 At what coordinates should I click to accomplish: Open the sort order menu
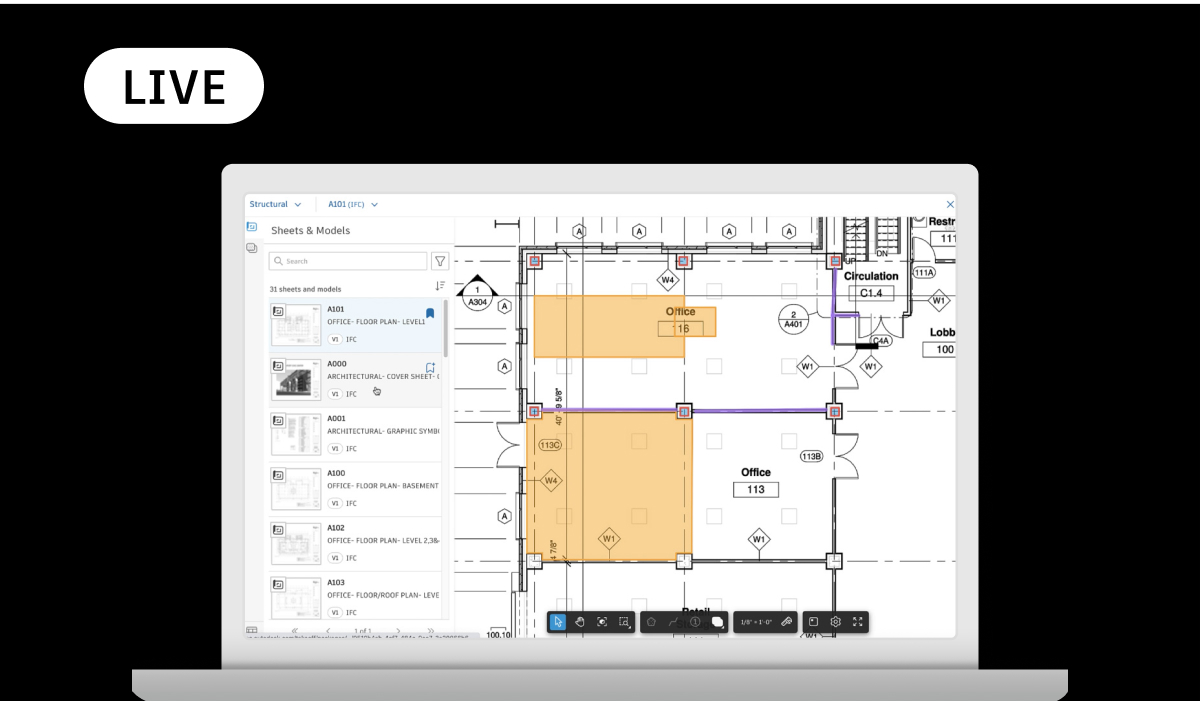[x=438, y=284]
